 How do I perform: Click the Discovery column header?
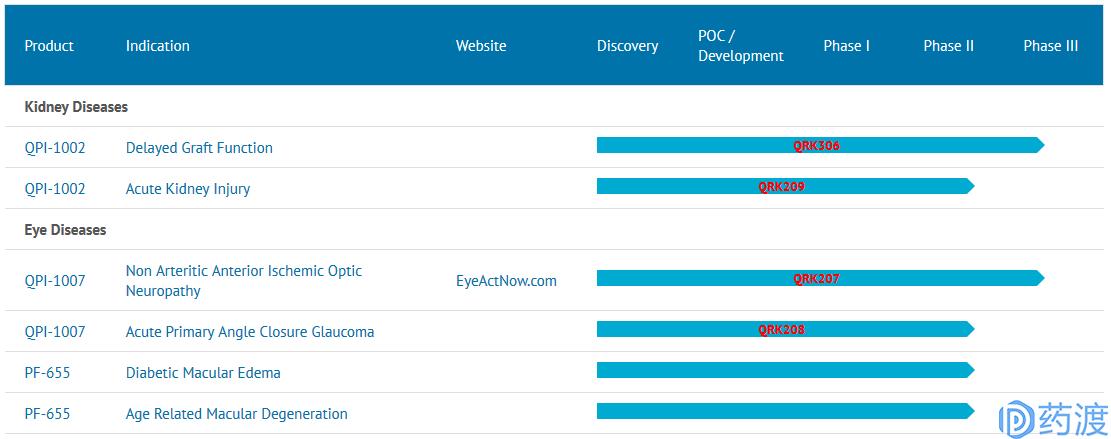[x=627, y=46]
